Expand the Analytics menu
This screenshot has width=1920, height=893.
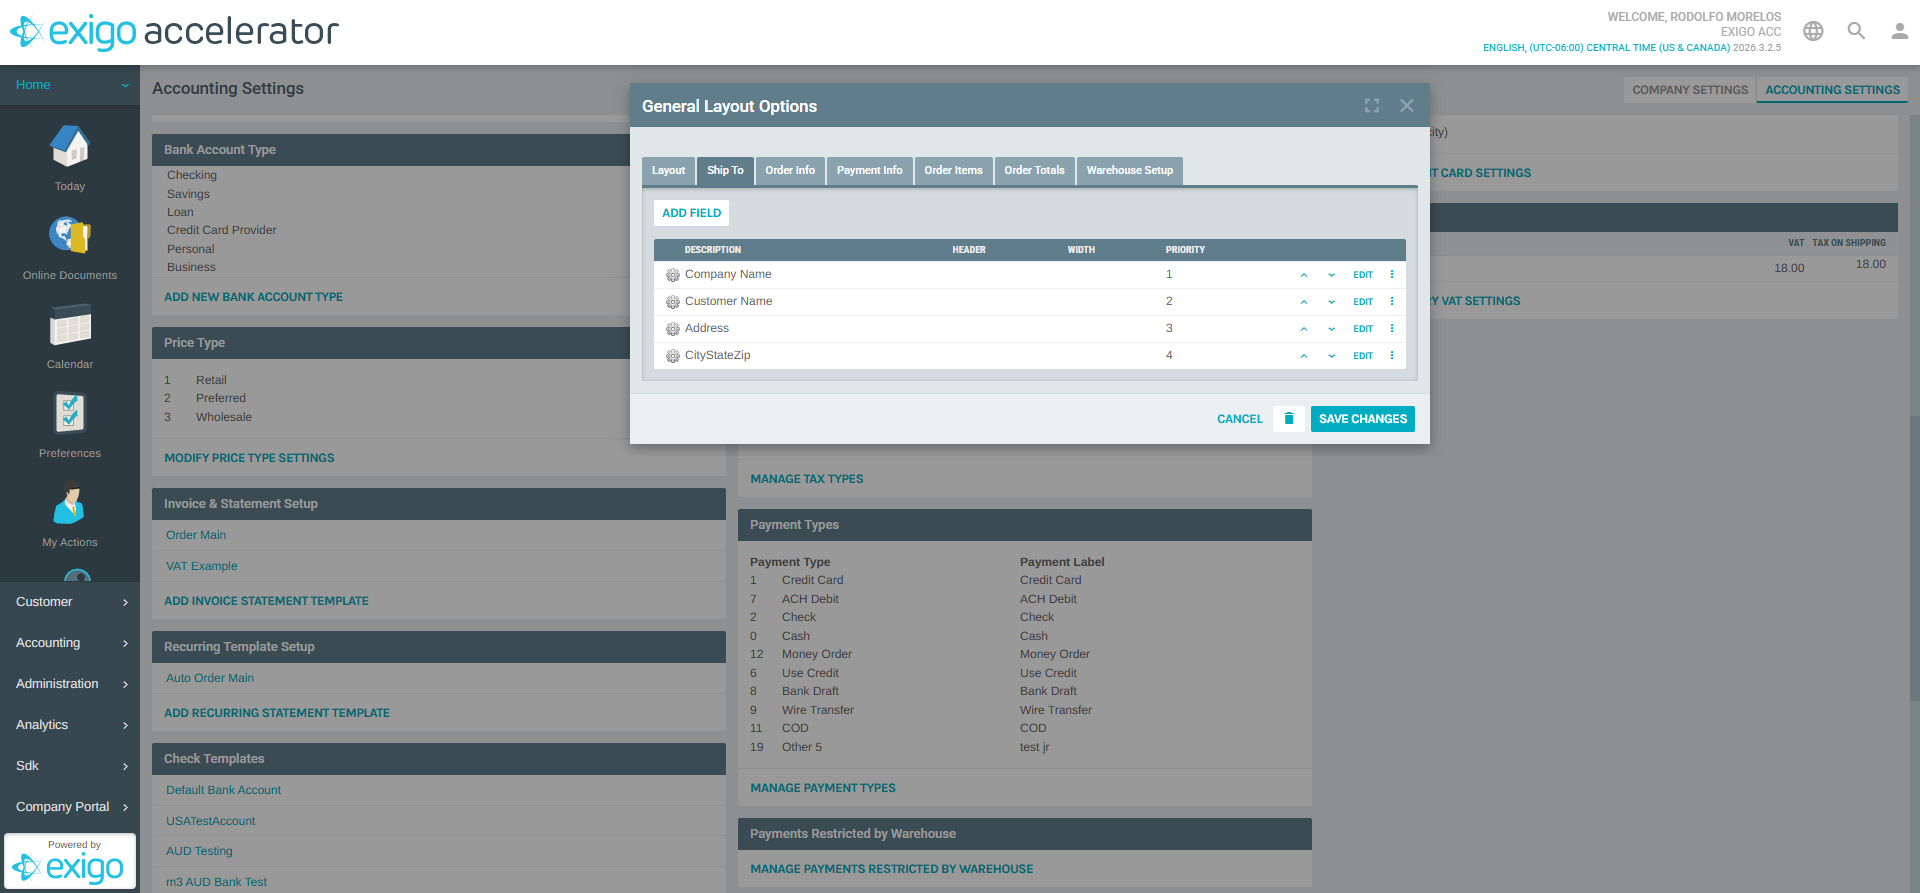(70, 725)
